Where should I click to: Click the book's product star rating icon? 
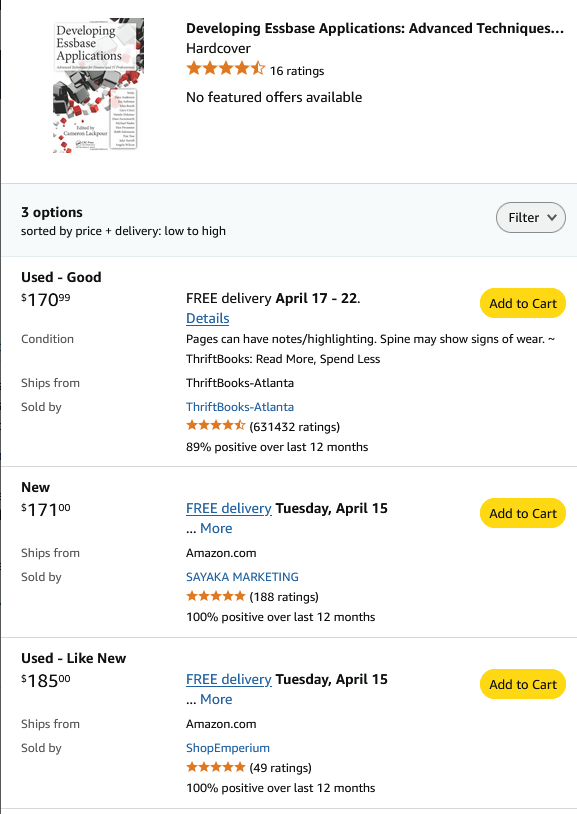226,69
